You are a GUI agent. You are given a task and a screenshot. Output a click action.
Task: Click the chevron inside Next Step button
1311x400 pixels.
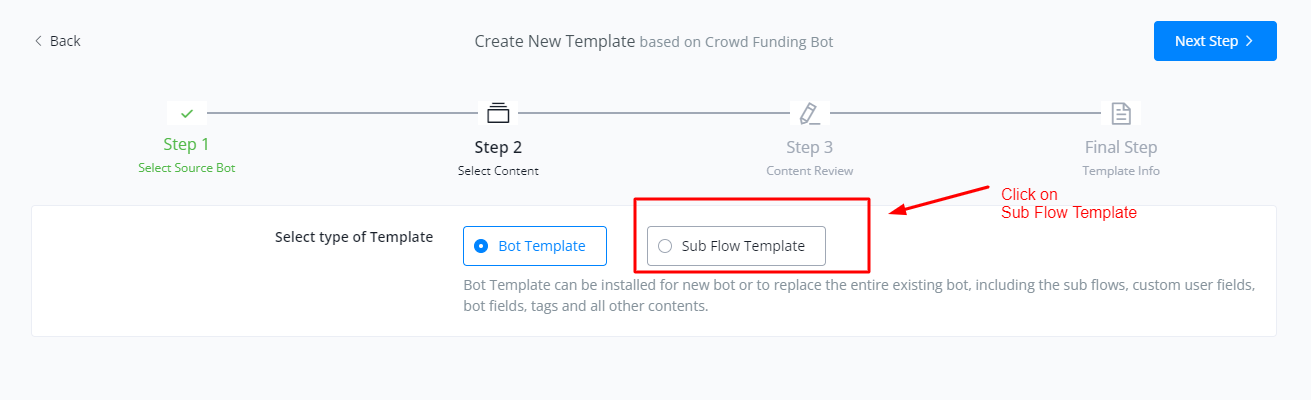point(1249,41)
